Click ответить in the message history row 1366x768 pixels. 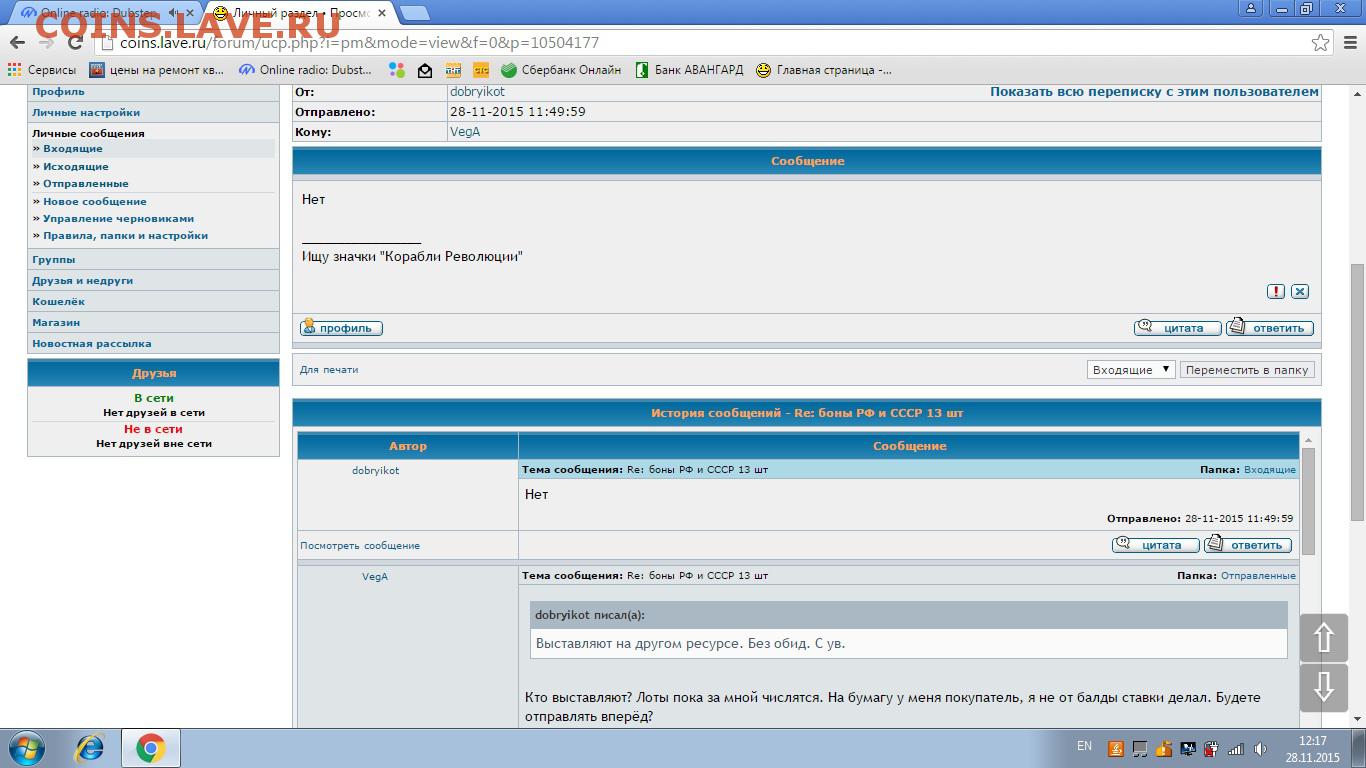pos(1248,545)
